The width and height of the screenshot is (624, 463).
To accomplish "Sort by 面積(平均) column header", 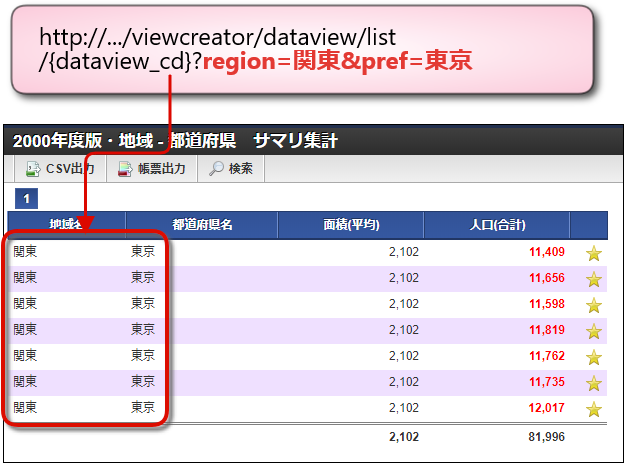I will pos(351,225).
